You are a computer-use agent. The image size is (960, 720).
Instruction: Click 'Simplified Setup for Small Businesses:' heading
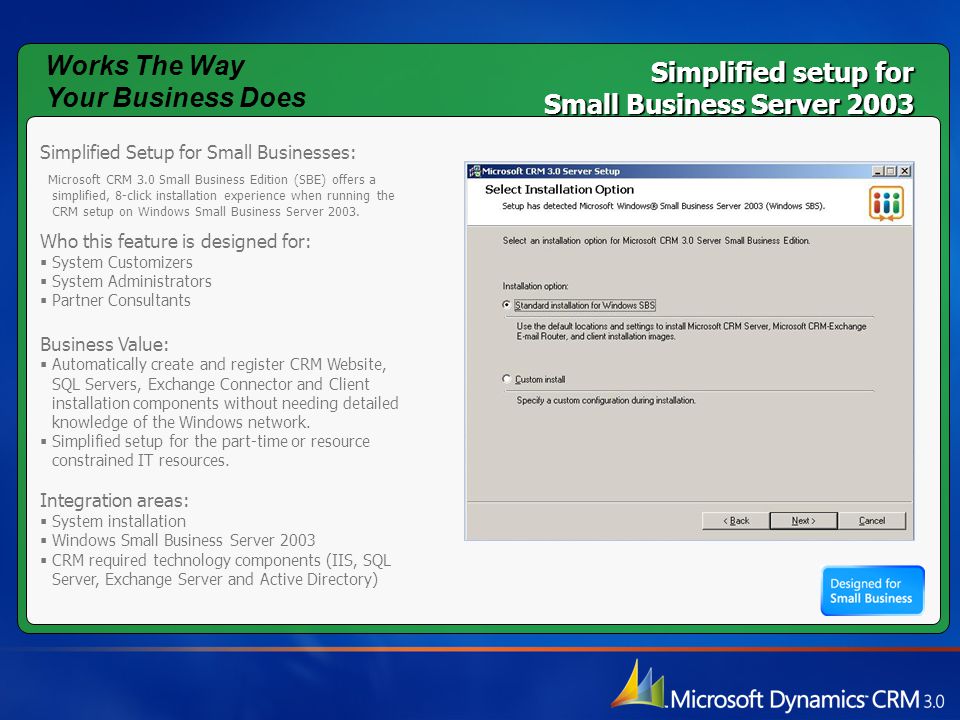click(x=197, y=152)
